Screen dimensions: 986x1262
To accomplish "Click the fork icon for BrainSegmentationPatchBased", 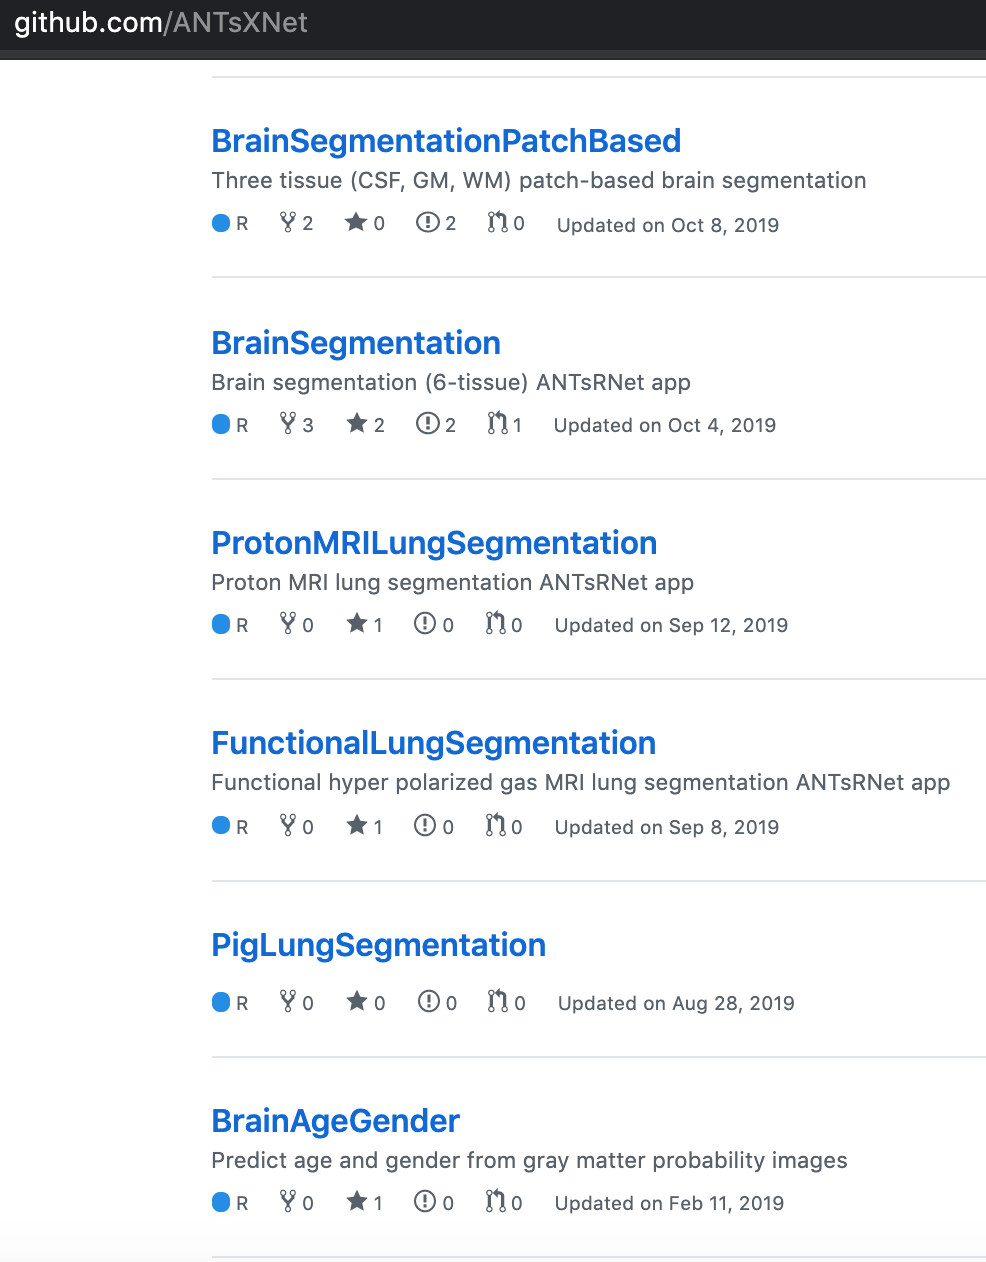I will point(288,222).
